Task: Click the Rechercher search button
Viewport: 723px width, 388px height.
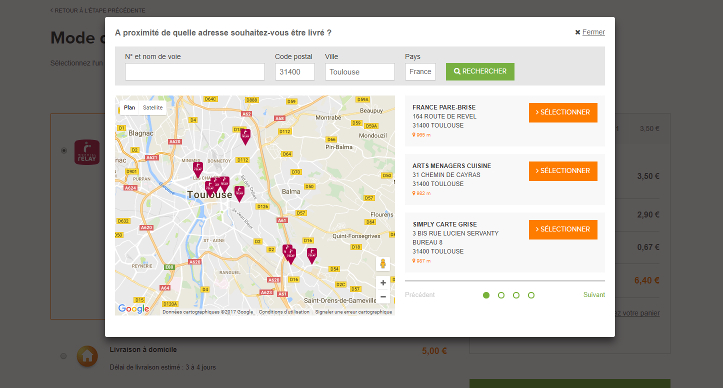Action: (x=480, y=72)
